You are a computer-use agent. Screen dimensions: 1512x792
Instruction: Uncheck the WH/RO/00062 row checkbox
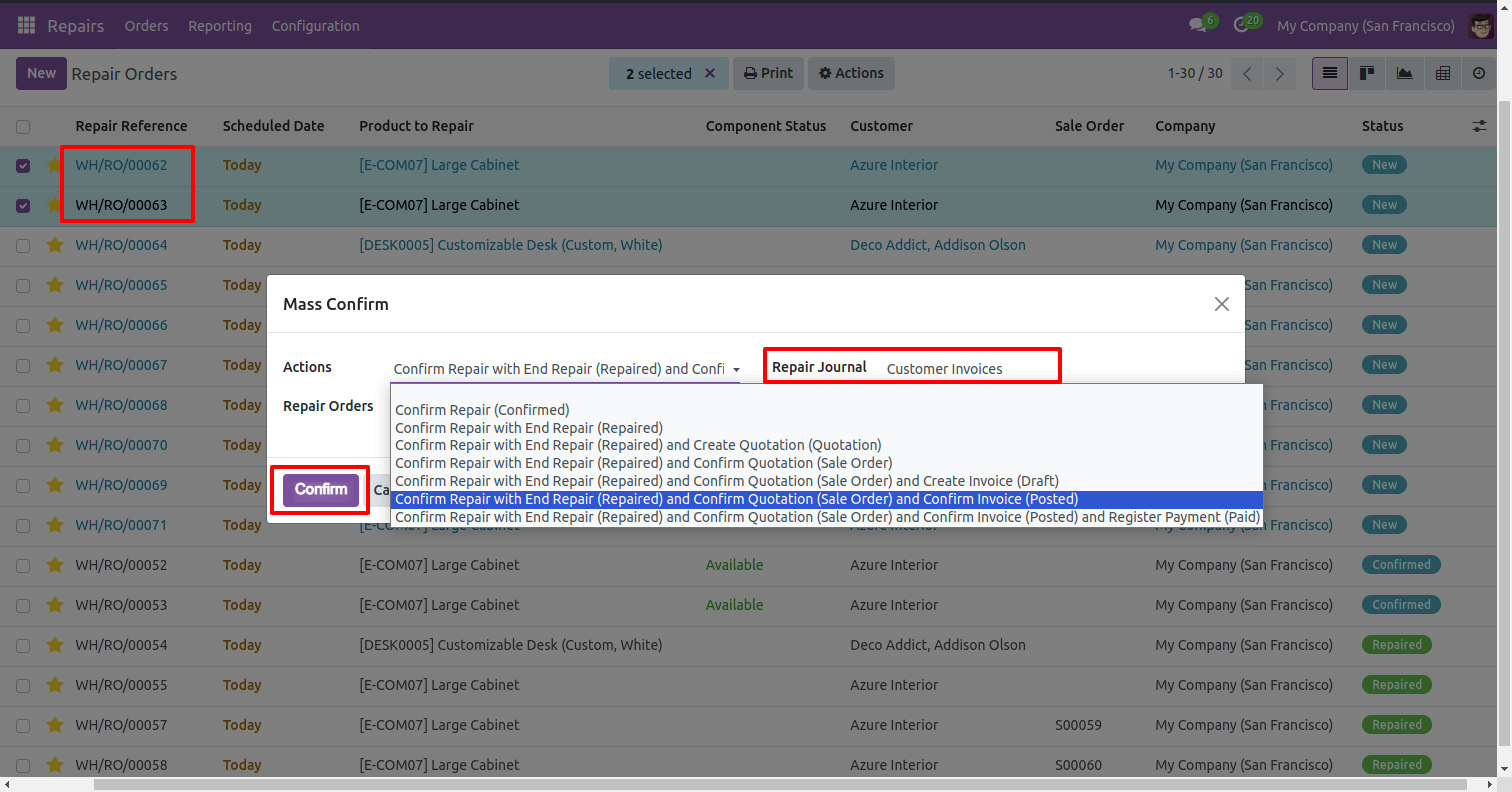(23, 166)
